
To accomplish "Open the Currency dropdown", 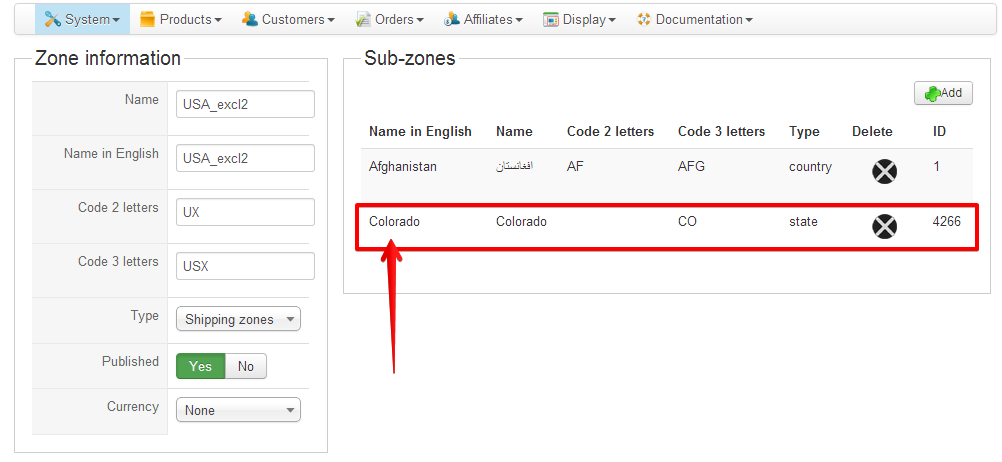I will pos(238,410).
